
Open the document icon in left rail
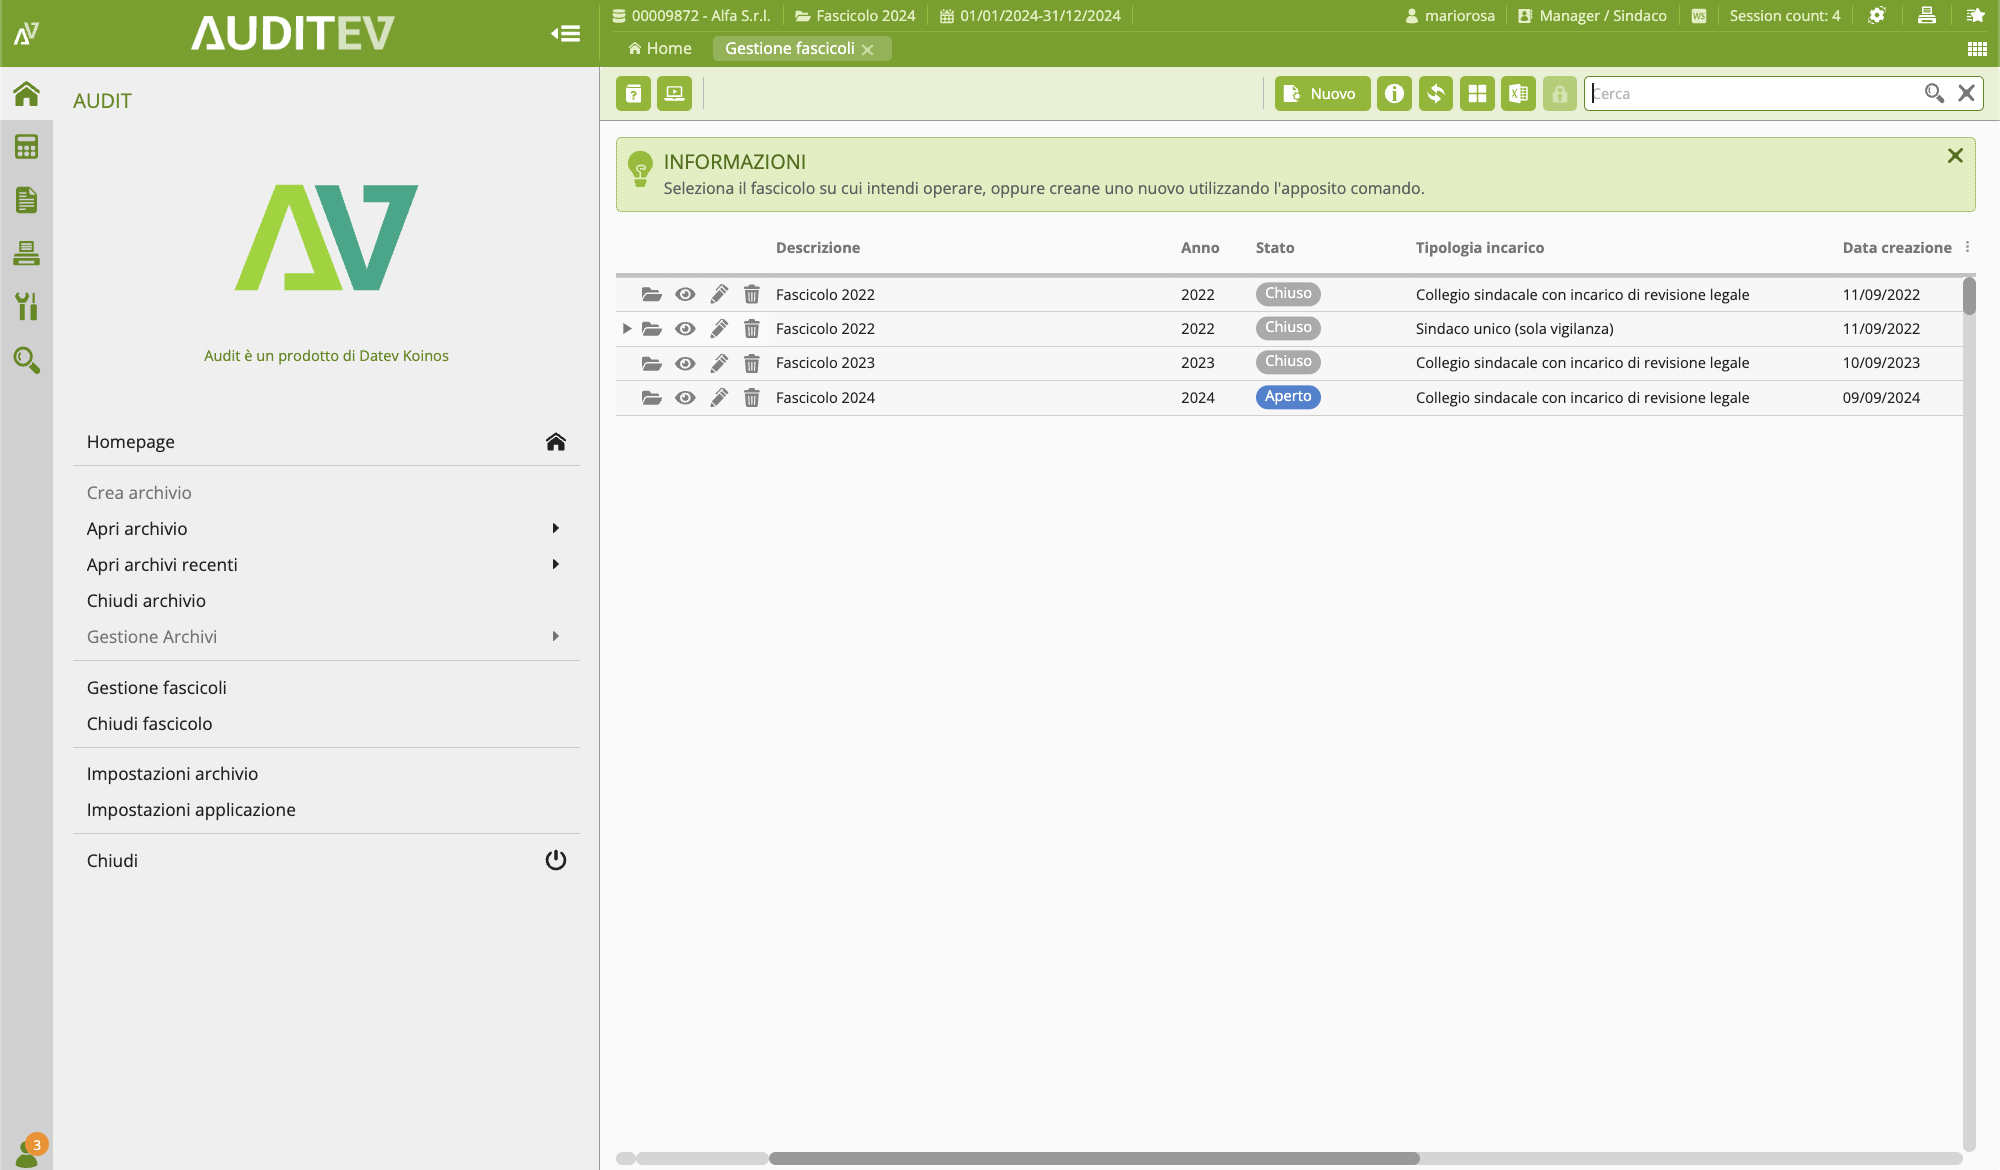pos(26,200)
